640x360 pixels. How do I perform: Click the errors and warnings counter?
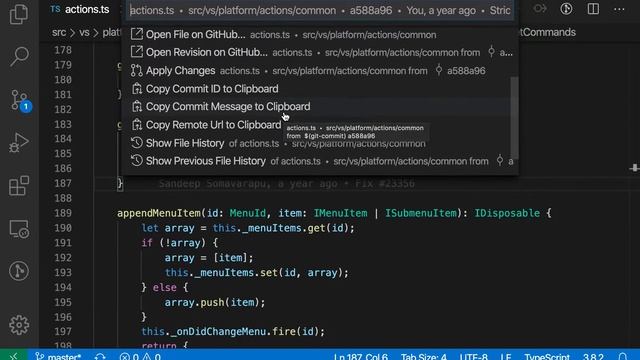(140, 356)
